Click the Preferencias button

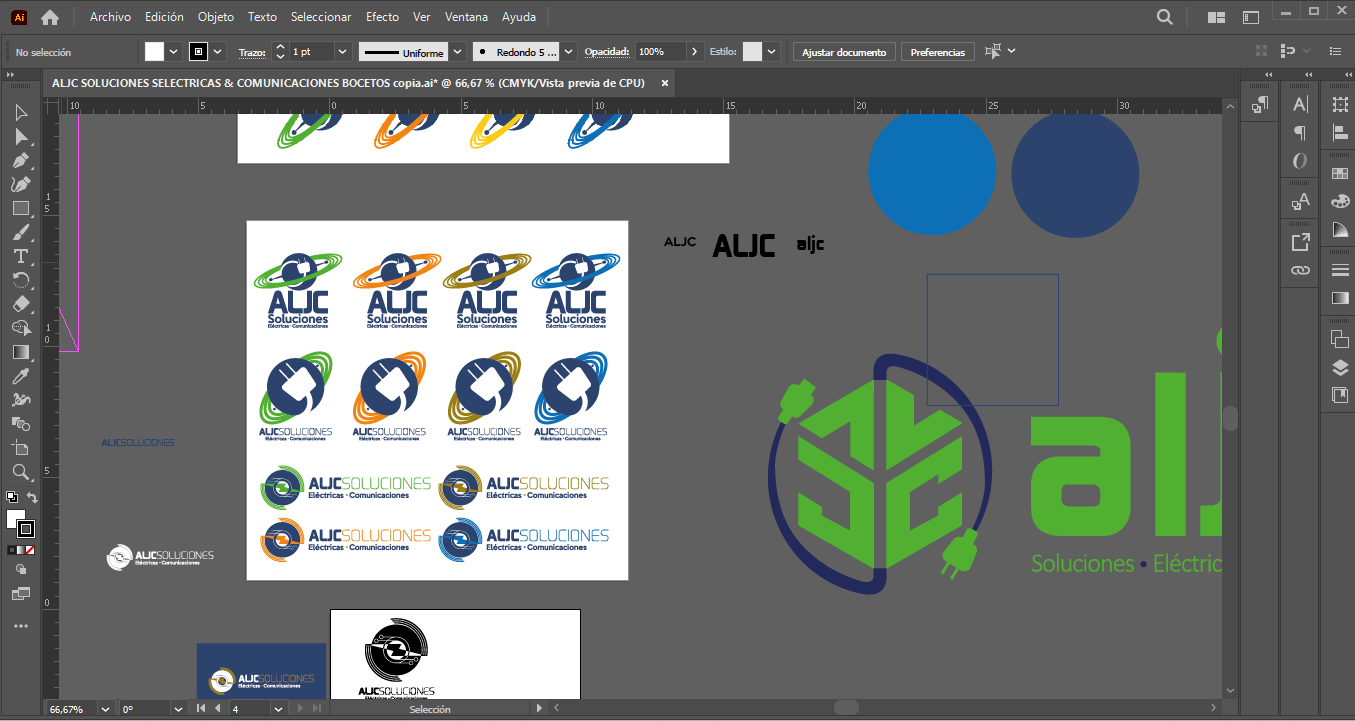point(938,52)
